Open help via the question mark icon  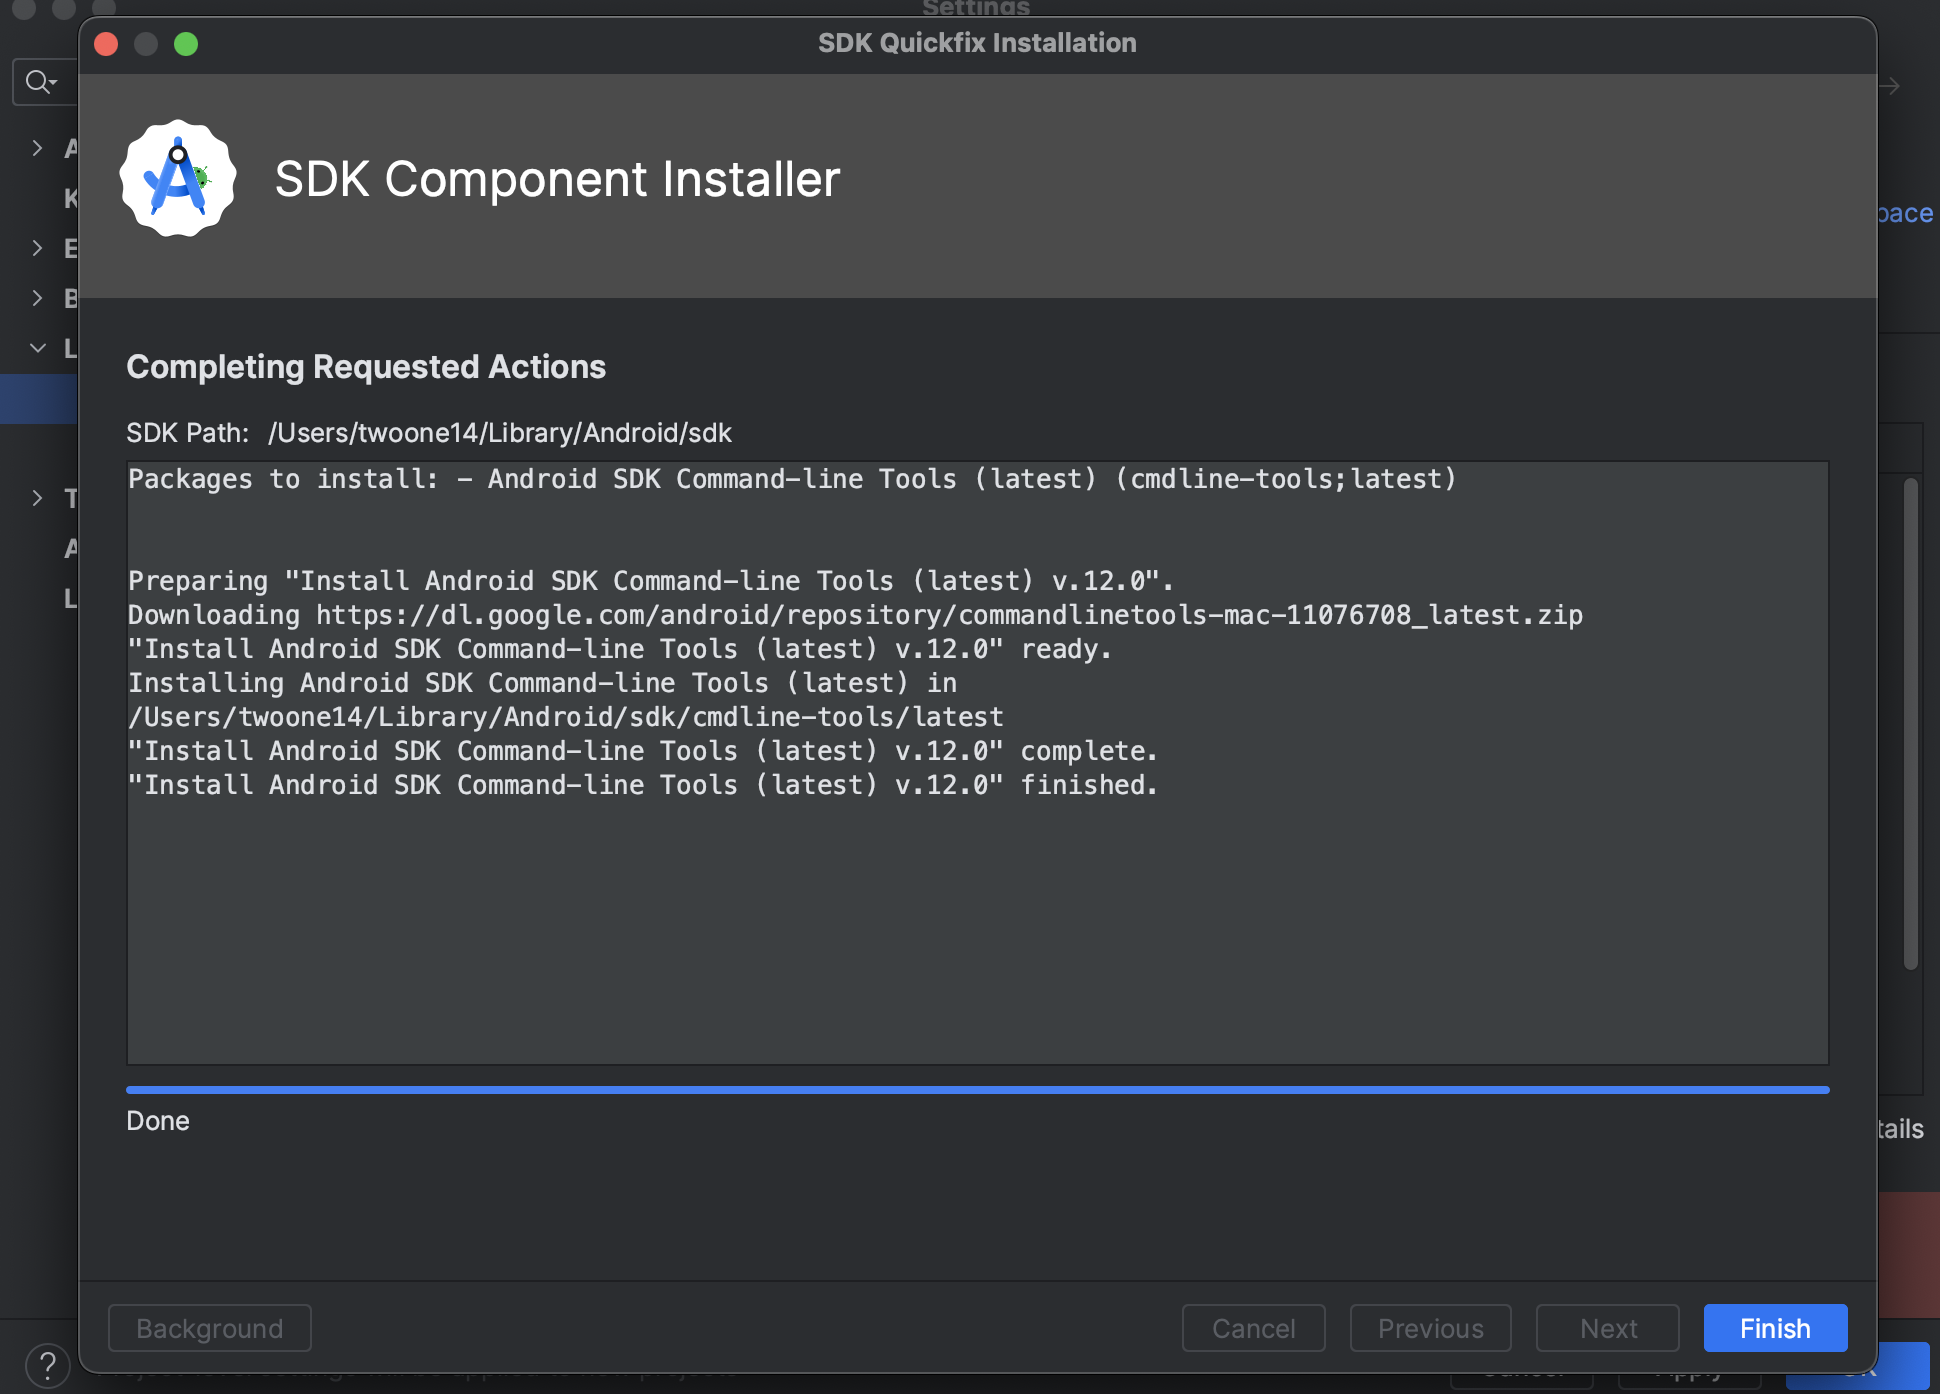(x=47, y=1365)
